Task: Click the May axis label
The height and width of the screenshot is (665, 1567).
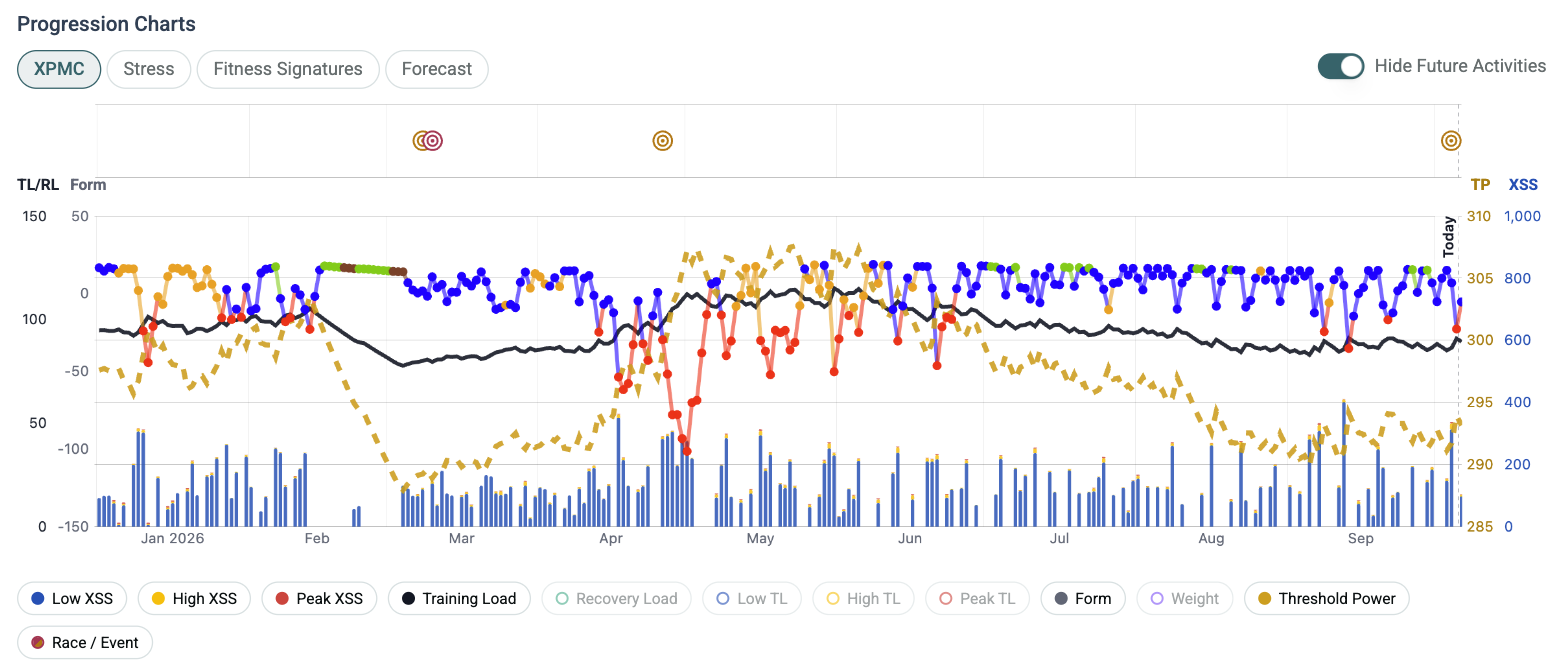Action: (760, 540)
